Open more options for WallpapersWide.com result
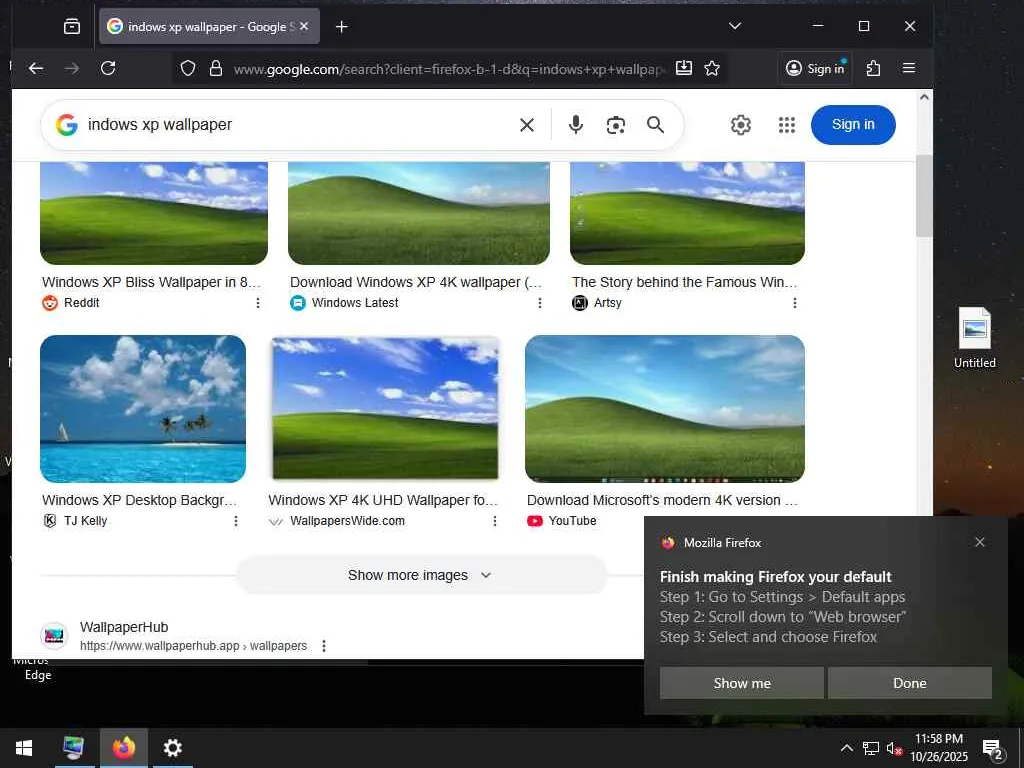 click(494, 521)
